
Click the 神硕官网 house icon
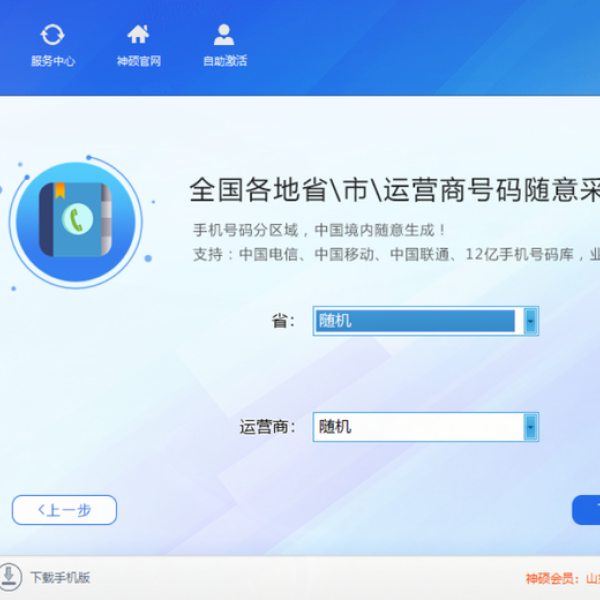pyautogui.click(x=138, y=34)
